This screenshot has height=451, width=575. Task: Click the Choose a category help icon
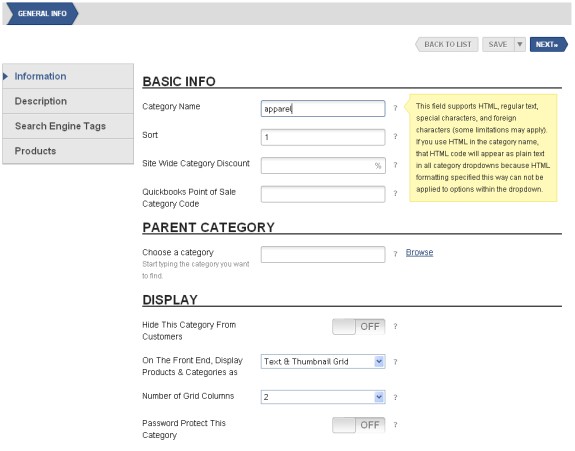pyautogui.click(x=395, y=254)
